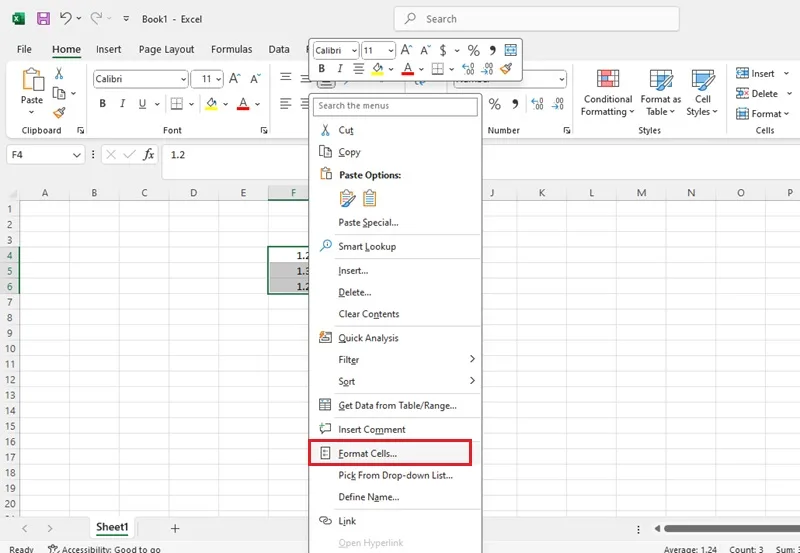Click Insert Comment in context menu
Viewport: 800px width, 553px height.
click(395, 430)
